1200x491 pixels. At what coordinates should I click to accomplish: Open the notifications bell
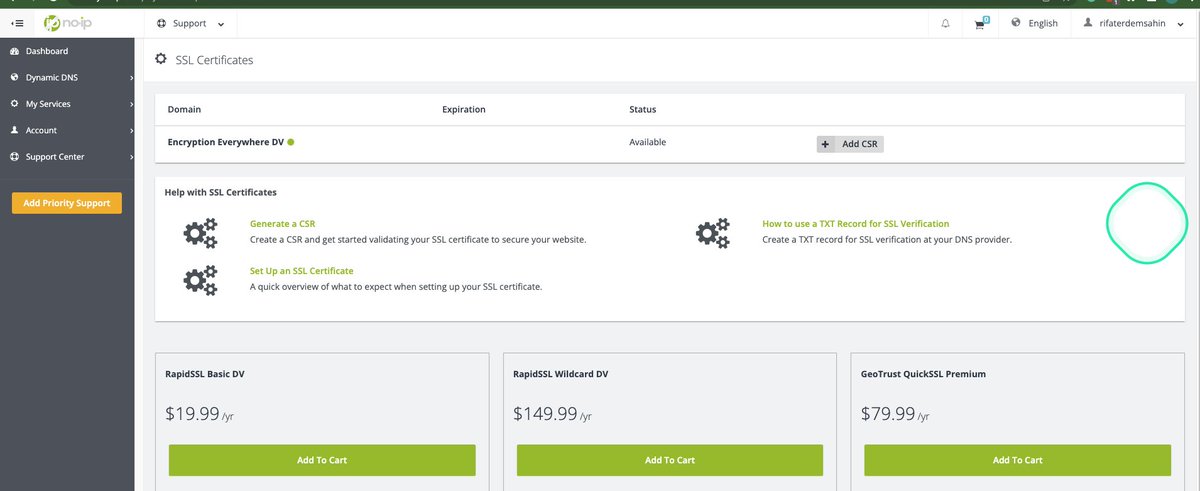tap(946, 23)
